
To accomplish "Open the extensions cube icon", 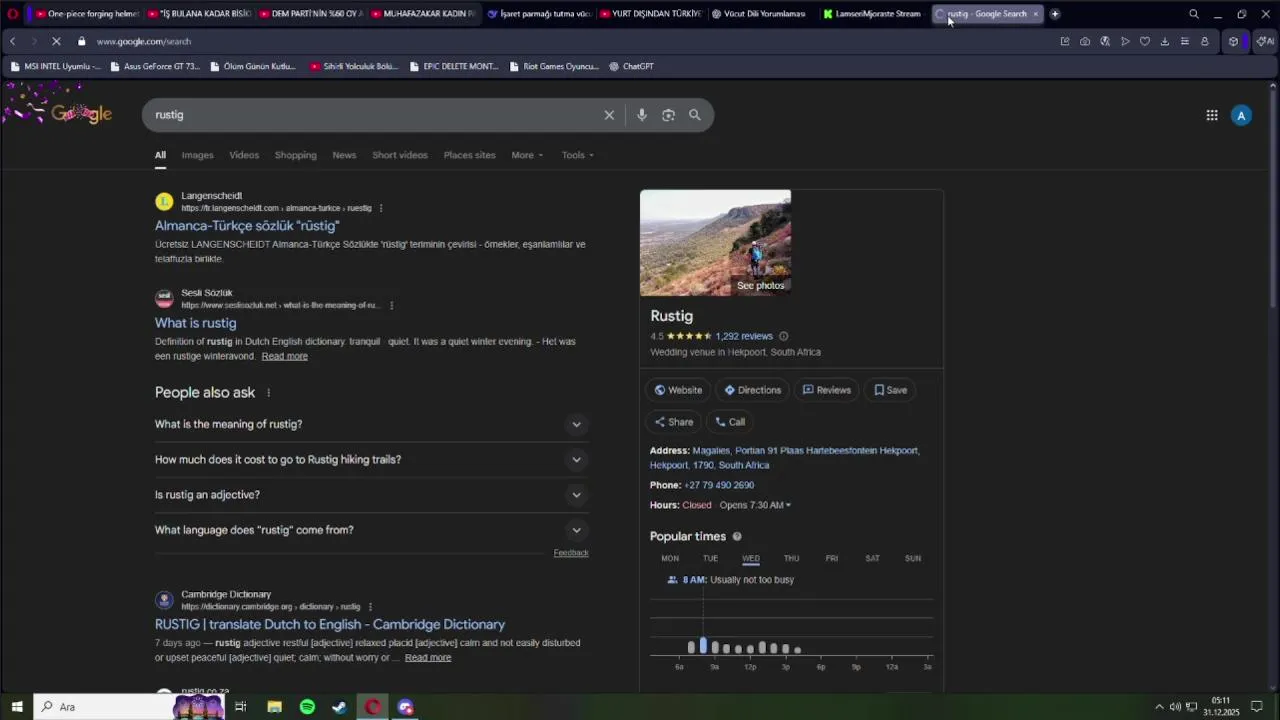I will tap(1234, 41).
